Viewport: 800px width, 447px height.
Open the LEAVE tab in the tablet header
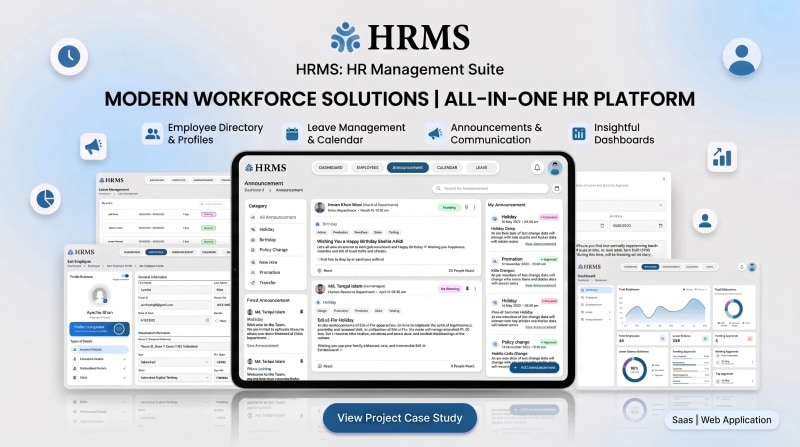(481, 167)
